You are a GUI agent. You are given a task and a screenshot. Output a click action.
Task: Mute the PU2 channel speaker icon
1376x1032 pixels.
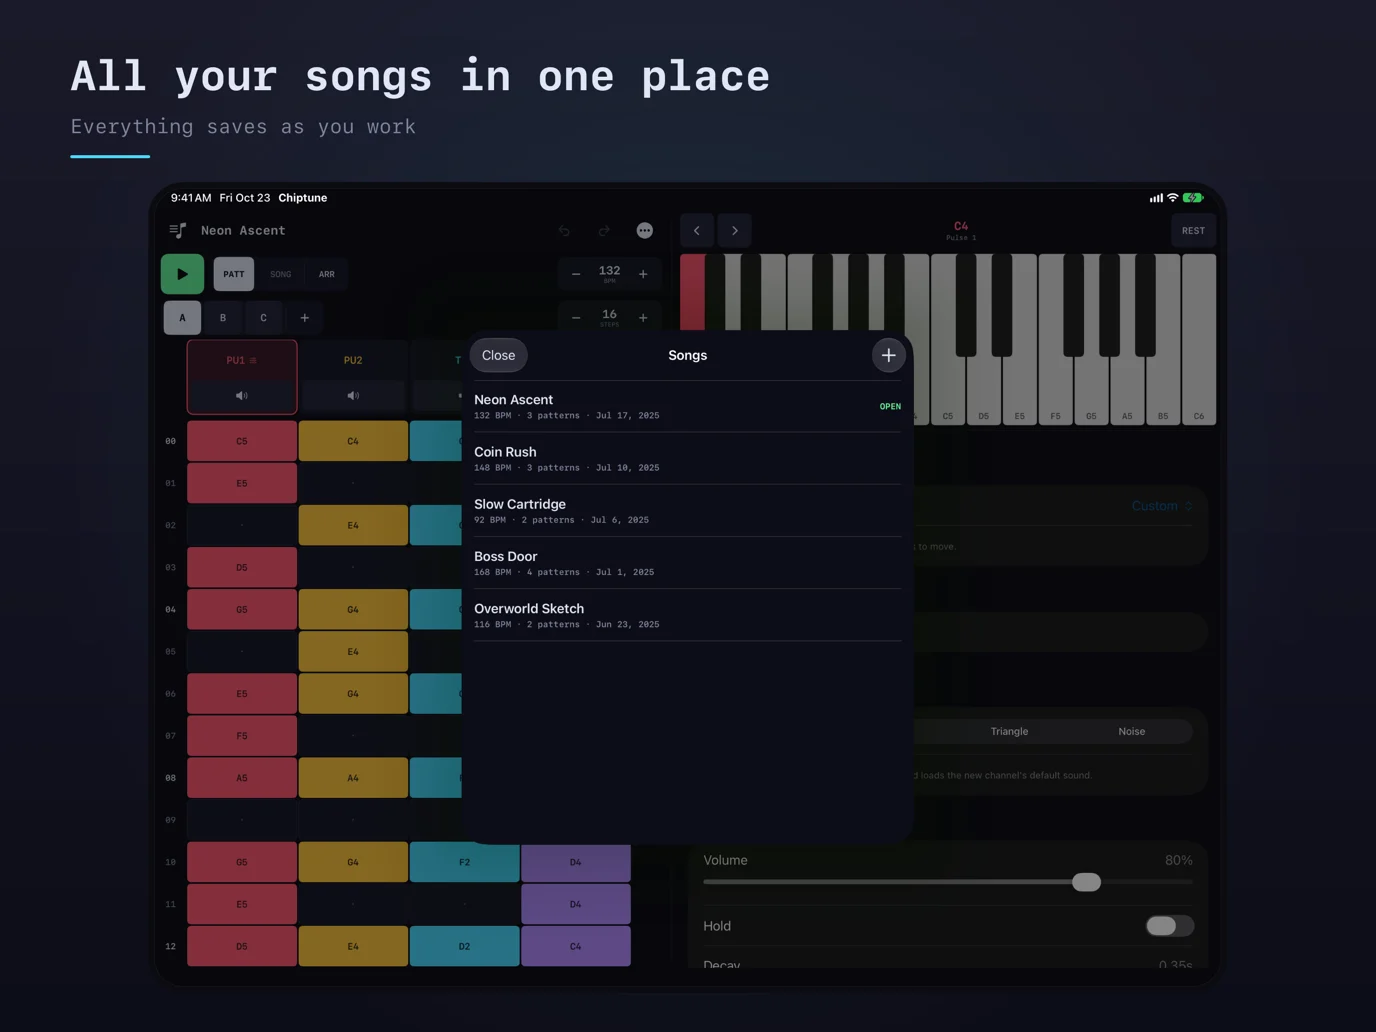(x=353, y=396)
